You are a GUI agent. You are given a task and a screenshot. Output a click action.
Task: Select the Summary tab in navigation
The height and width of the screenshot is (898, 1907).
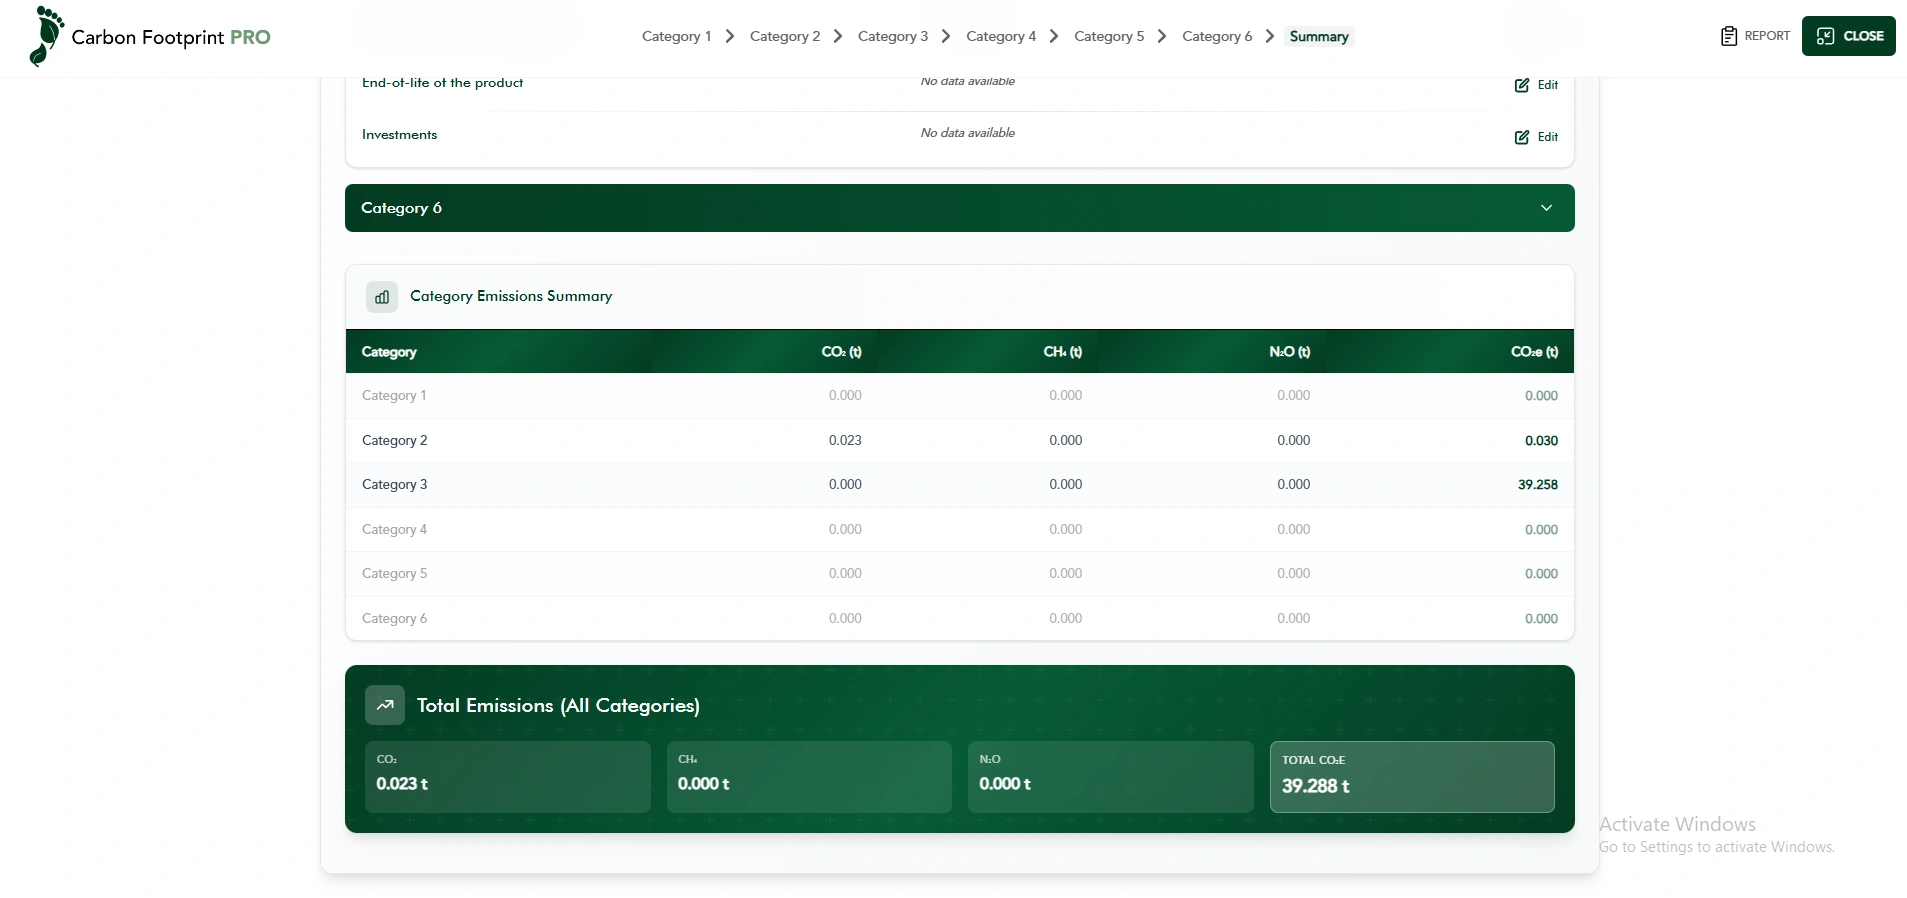pos(1318,36)
